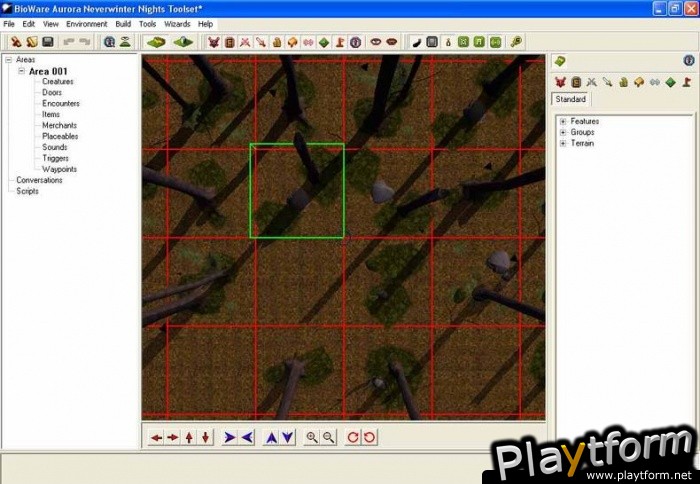The image size is (700, 484).
Task: Select Conversations in the left tree
Action: pos(39,180)
